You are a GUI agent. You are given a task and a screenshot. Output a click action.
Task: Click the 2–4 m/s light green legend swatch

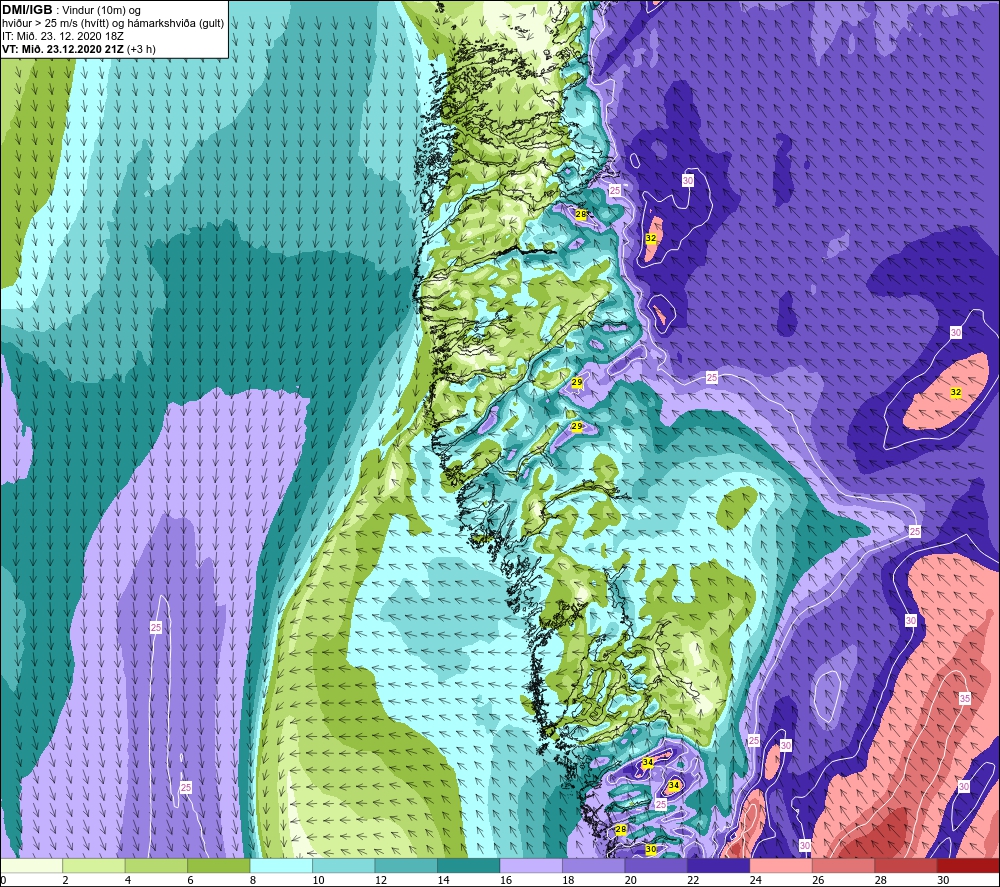click(x=94, y=865)
